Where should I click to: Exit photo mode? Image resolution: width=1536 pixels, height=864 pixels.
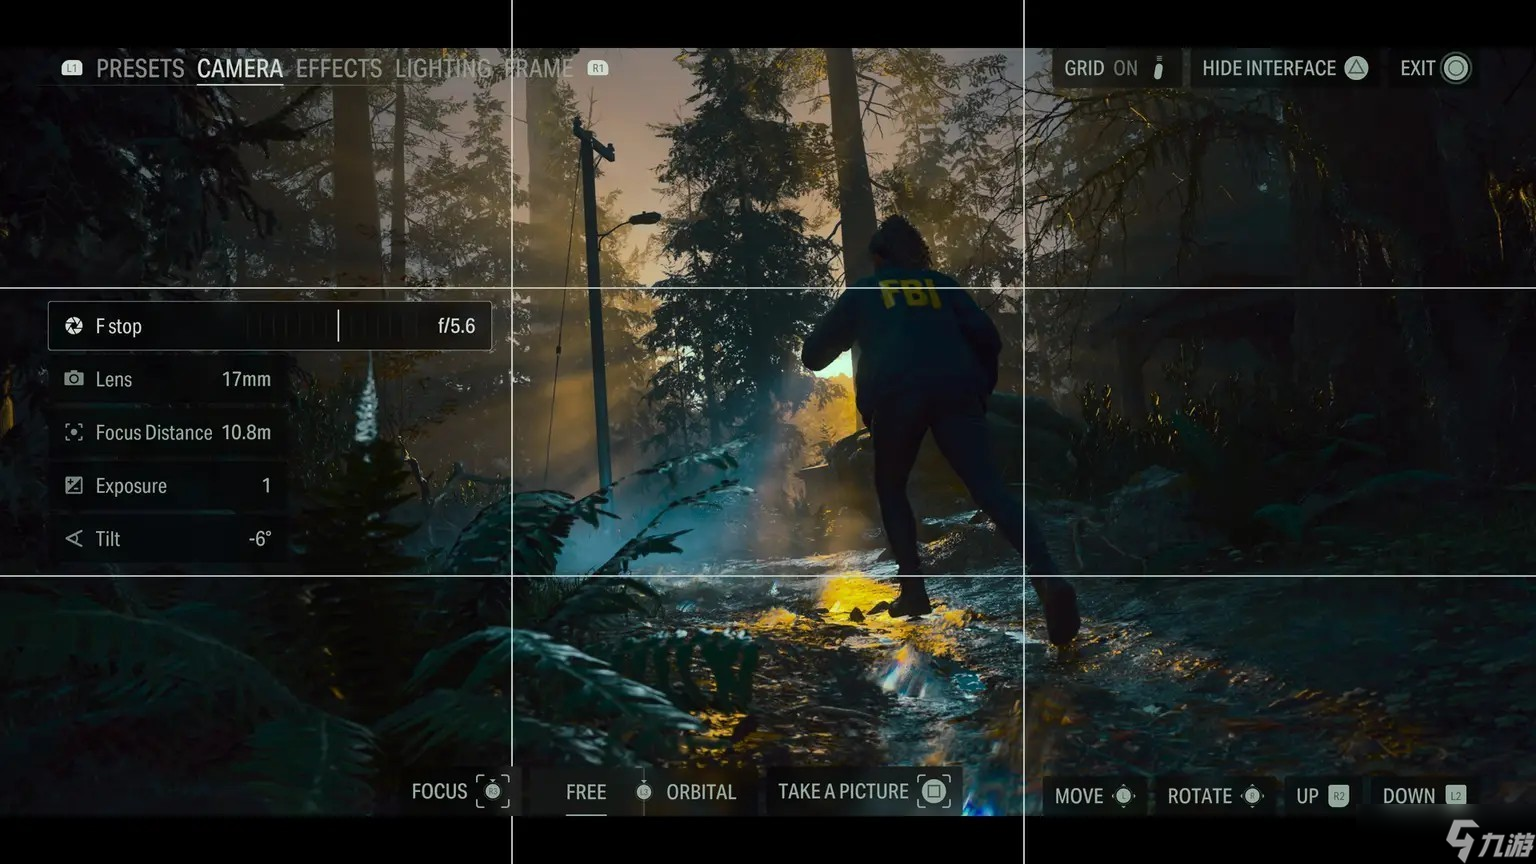coord(1435,68)
